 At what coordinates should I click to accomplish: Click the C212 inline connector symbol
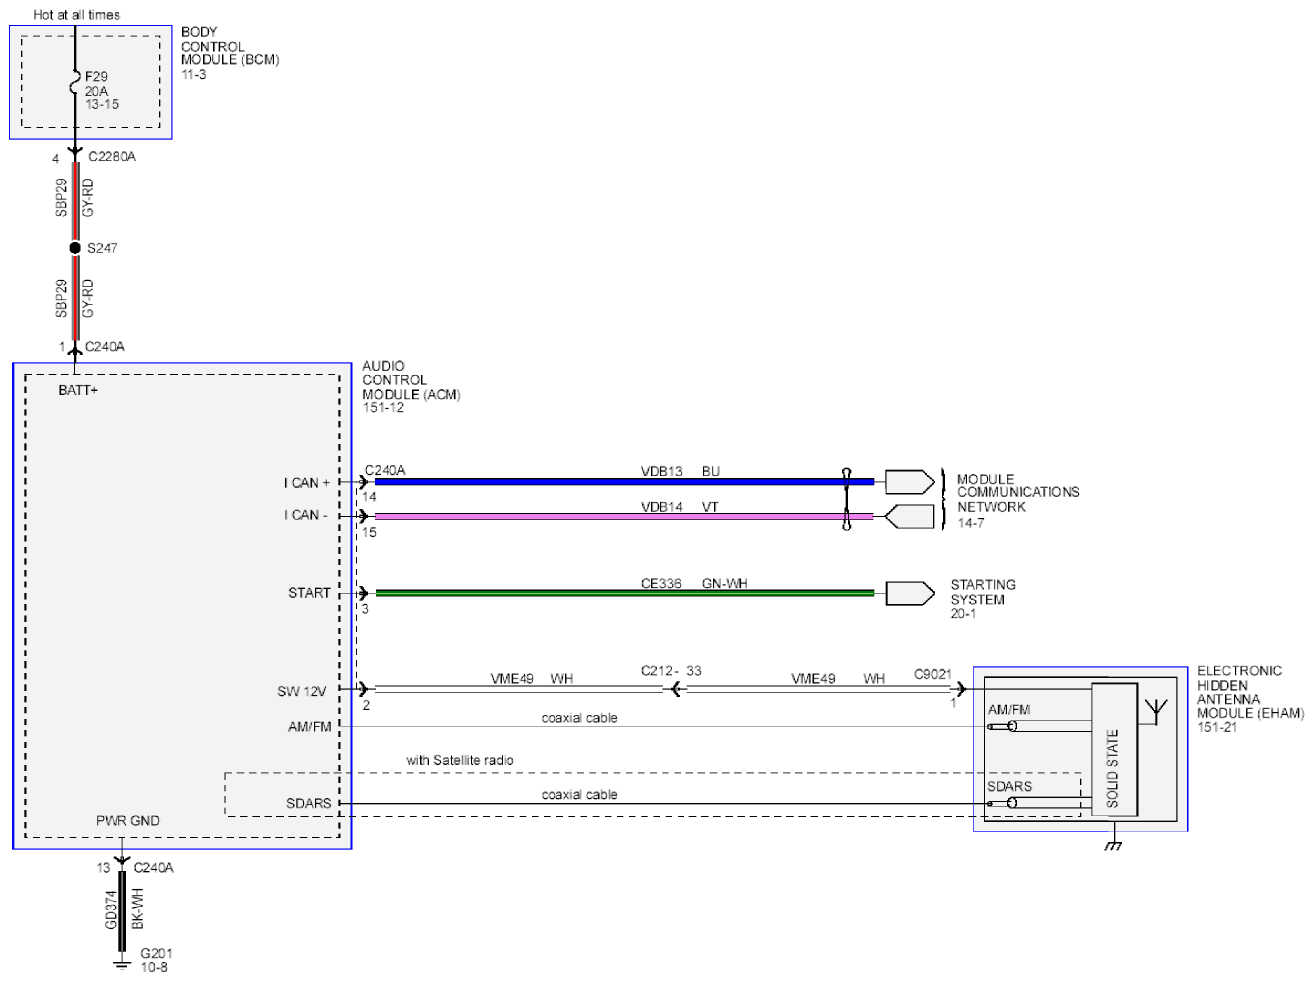(674, 689)
